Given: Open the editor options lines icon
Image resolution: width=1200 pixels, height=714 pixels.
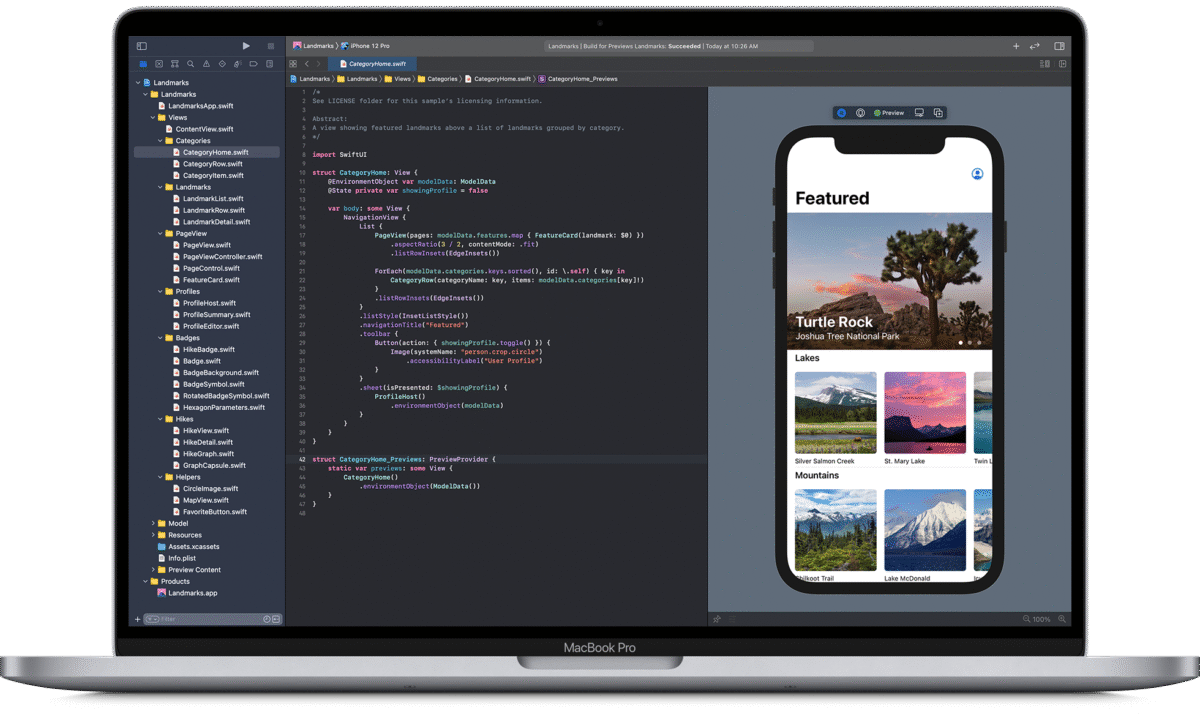Looking at the screenshot, I should point(1045,63).
